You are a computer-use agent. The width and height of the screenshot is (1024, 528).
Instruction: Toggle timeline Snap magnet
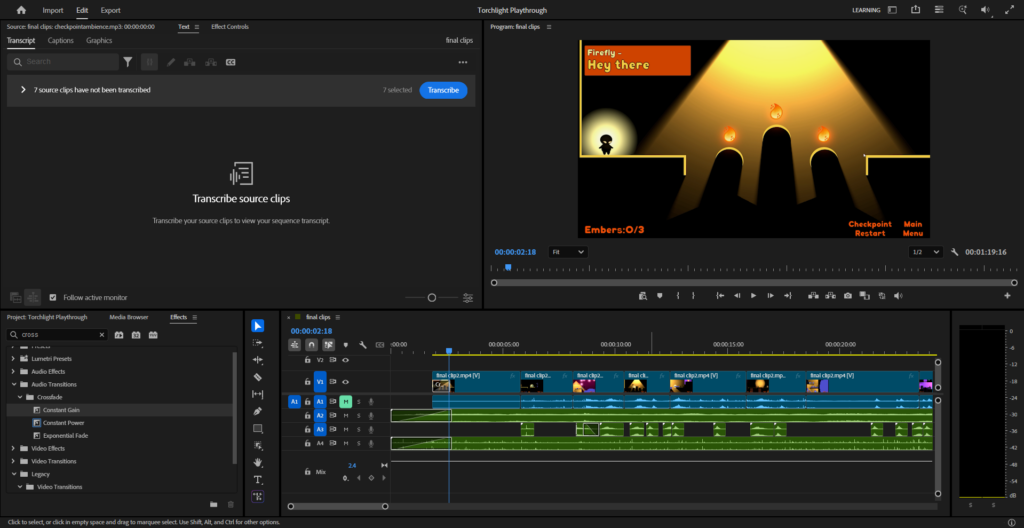312,344
